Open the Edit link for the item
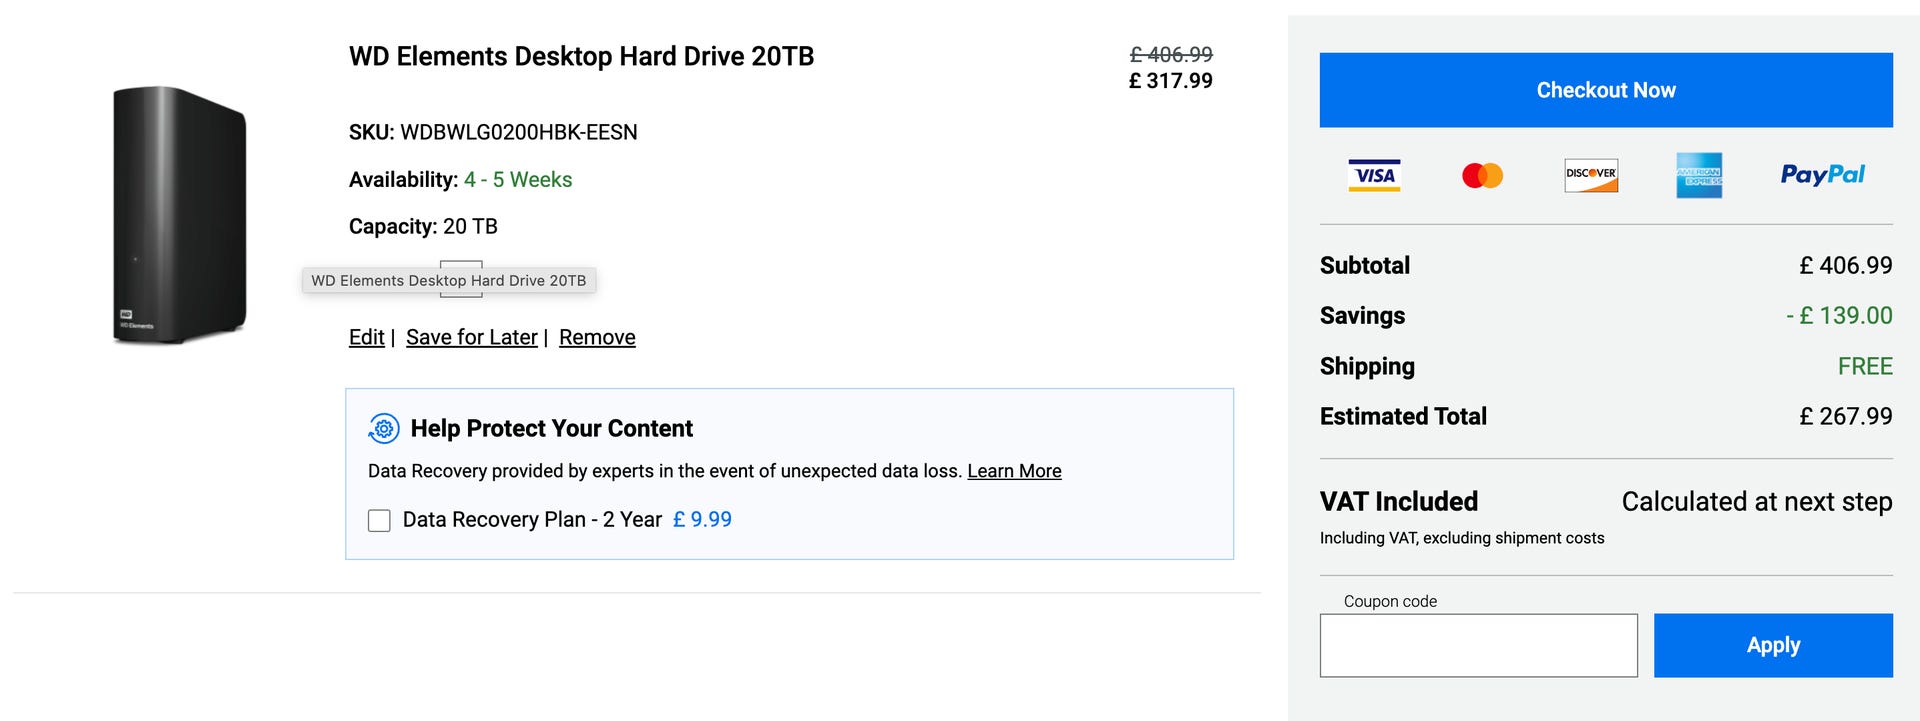The image size is (1920, 721). tap(366, 338)
